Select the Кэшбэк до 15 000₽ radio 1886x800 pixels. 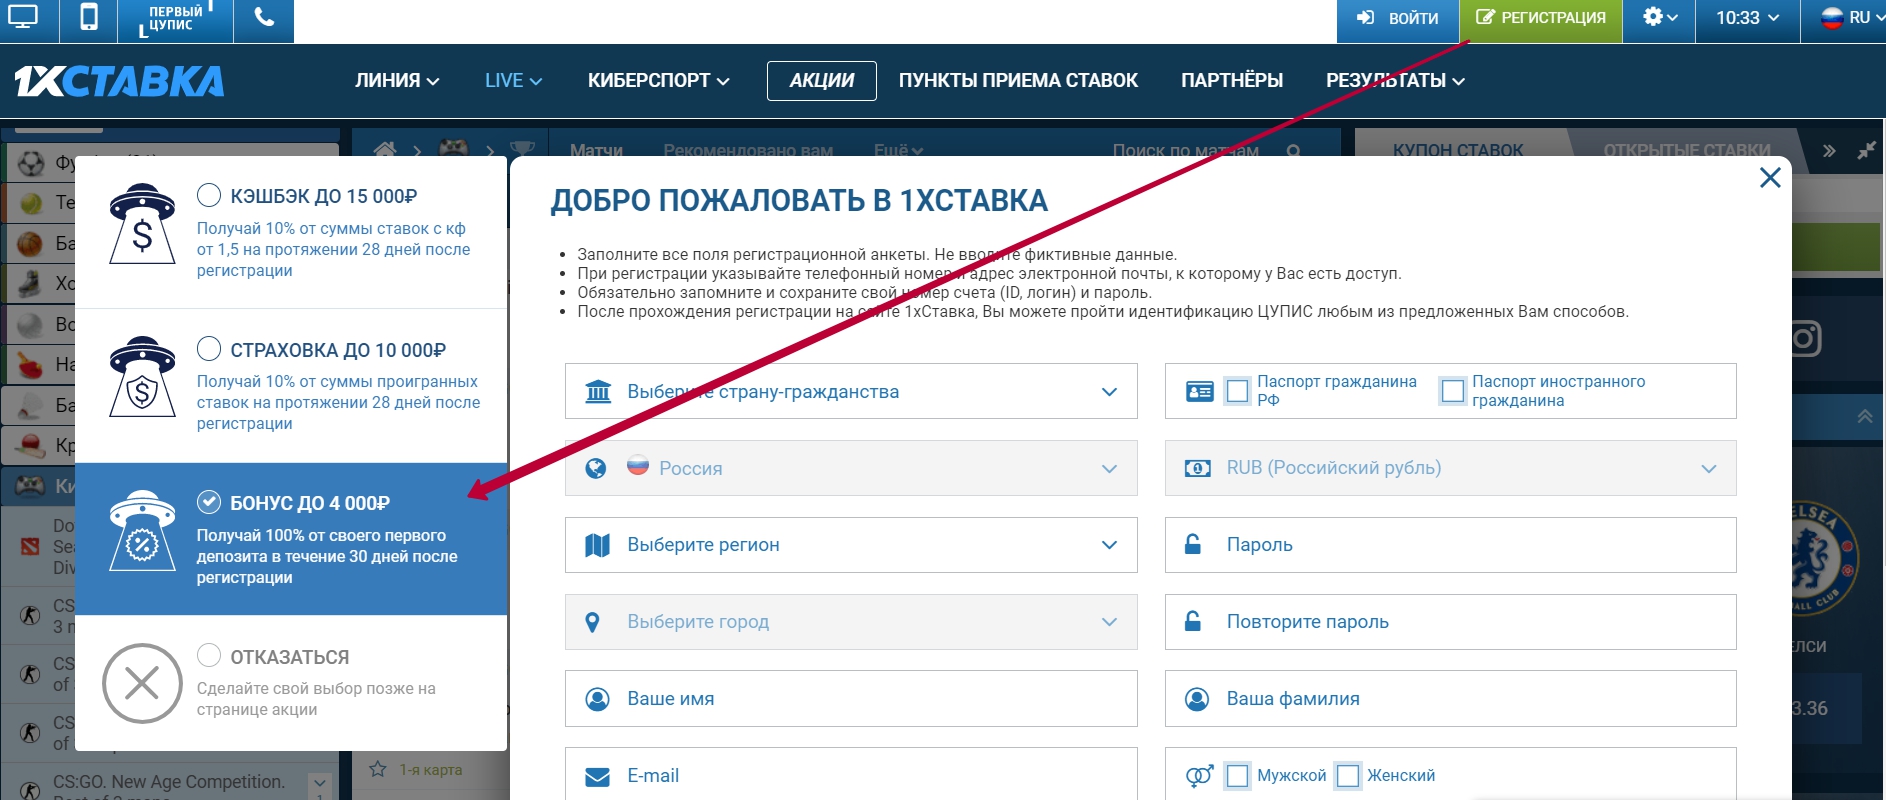coord(209,195)
